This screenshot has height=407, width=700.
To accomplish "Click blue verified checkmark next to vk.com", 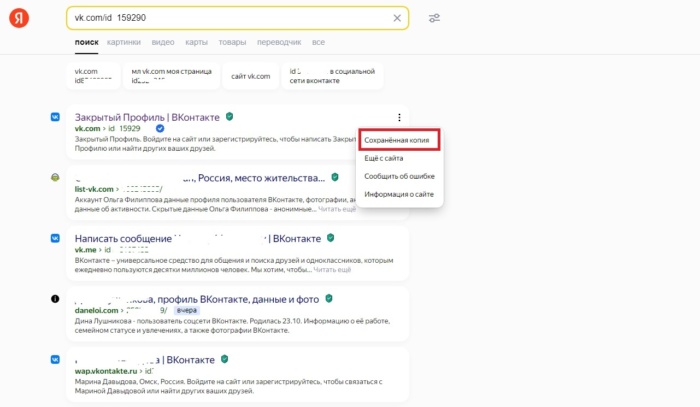I will click(160, 129).
